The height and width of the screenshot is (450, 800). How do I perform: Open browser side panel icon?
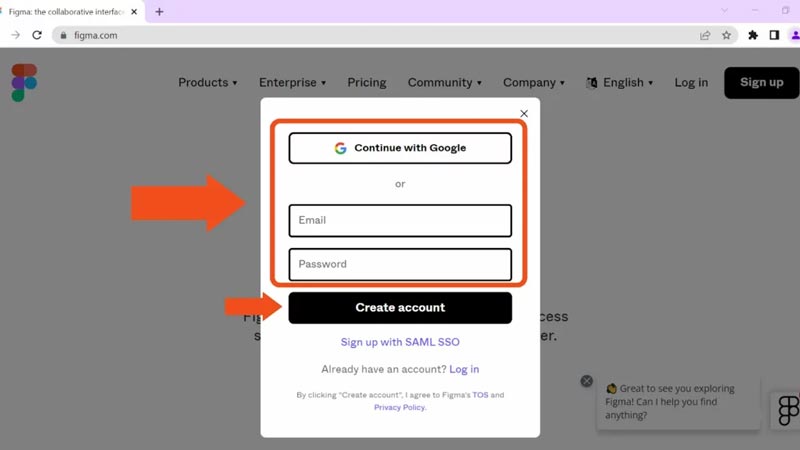tap(774, 35)
